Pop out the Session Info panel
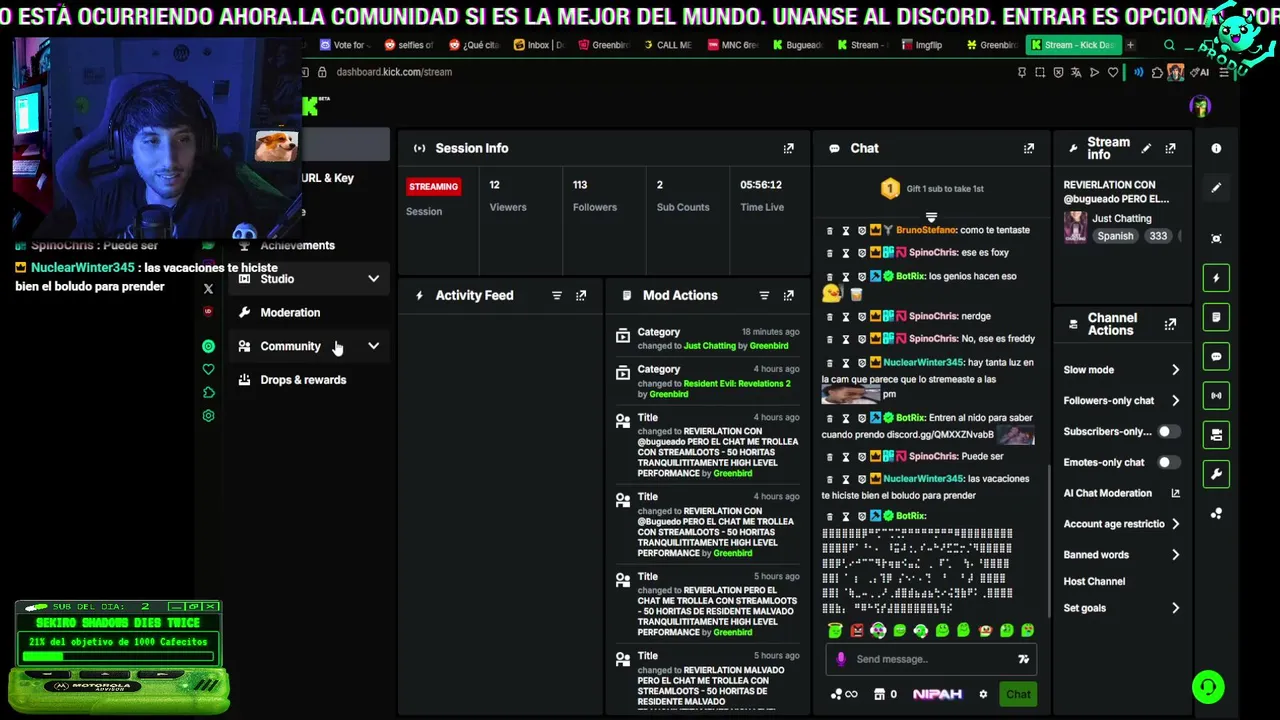This screenshot has height=720, width=1280. (x=788, y=148)
